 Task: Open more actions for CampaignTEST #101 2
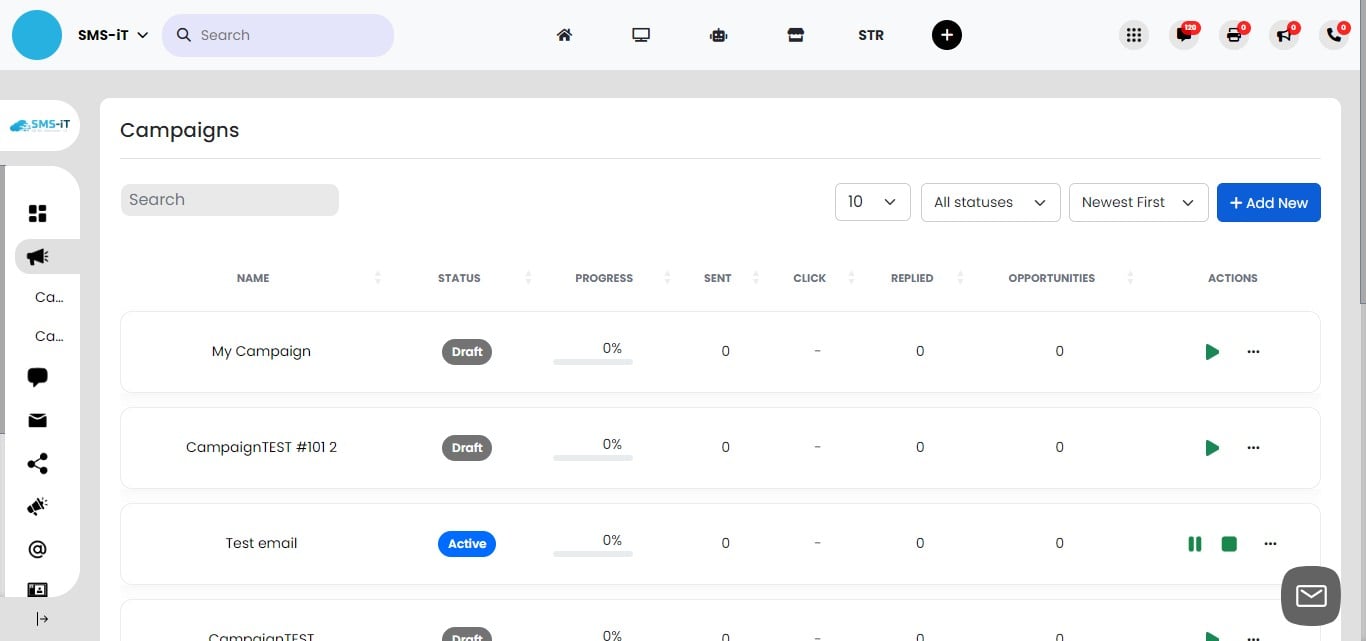(1253, 448)
